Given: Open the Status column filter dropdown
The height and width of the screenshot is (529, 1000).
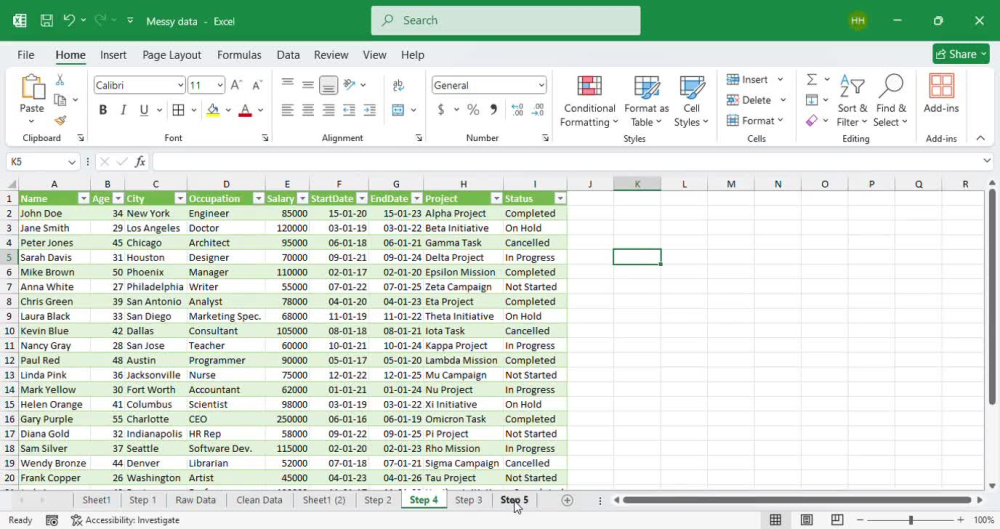Looking at the screenshot, I should 560,198.
